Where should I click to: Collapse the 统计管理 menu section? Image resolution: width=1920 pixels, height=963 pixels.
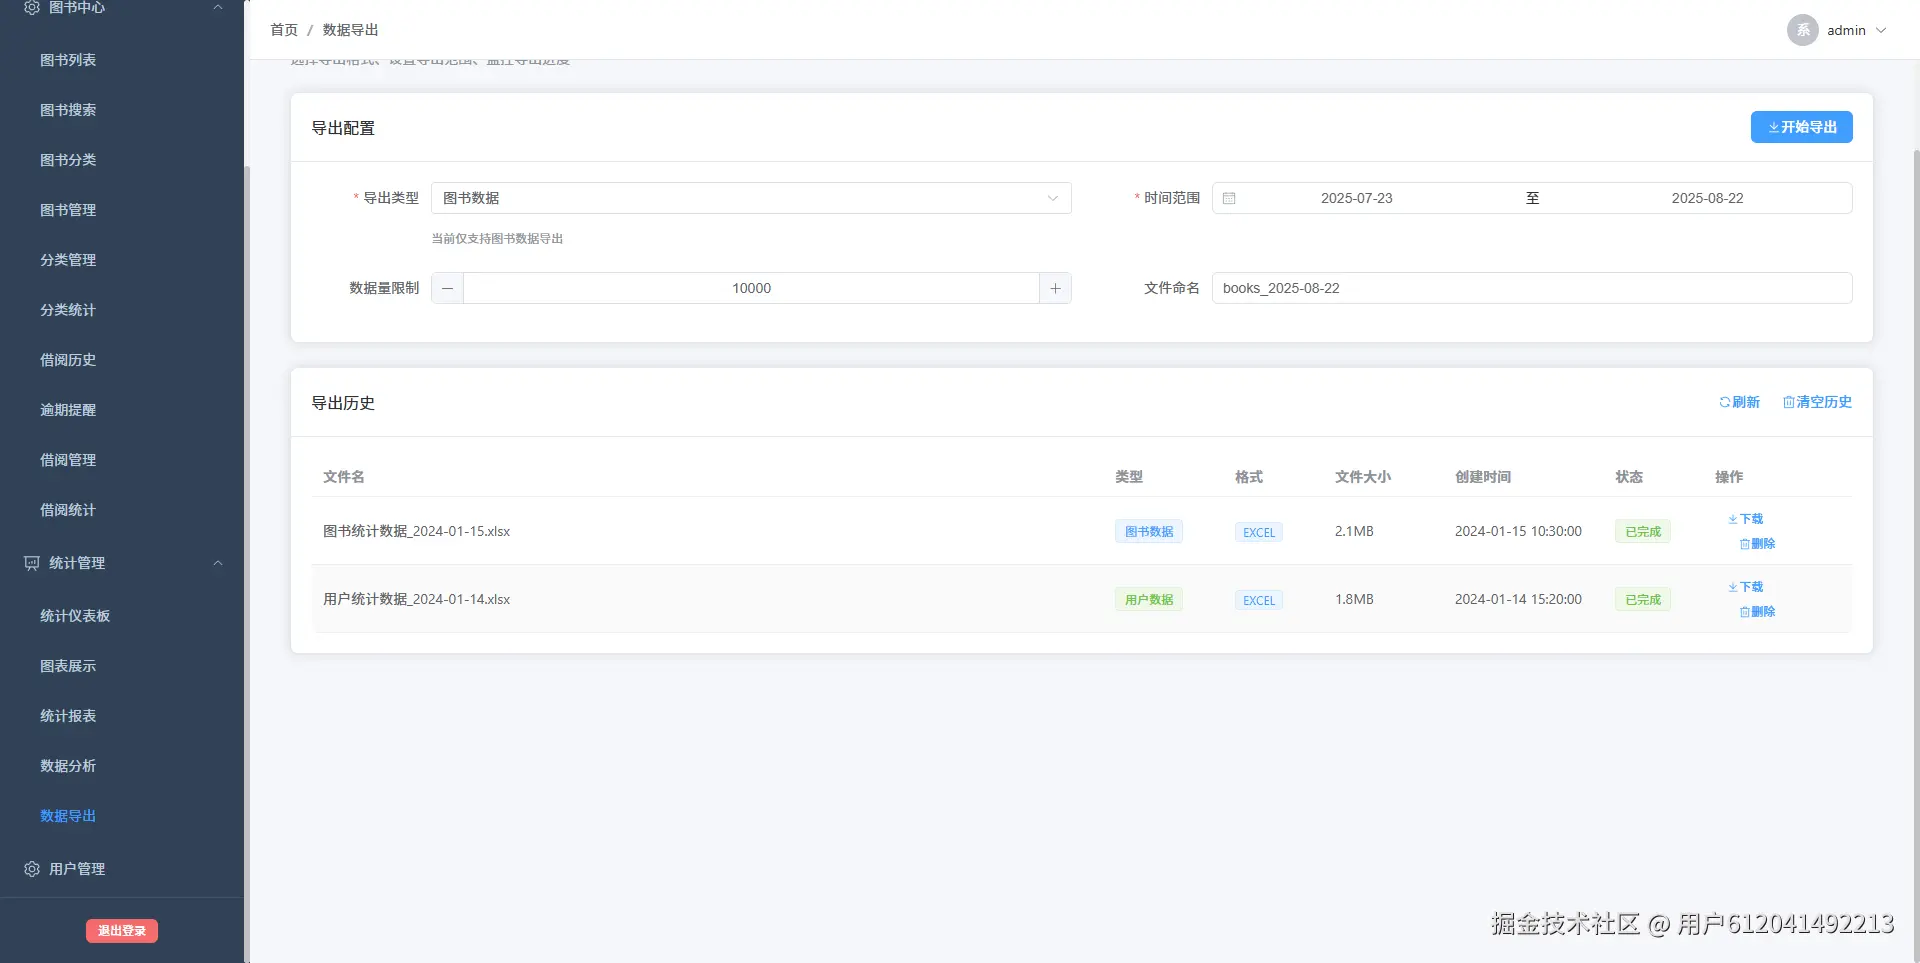218,563
